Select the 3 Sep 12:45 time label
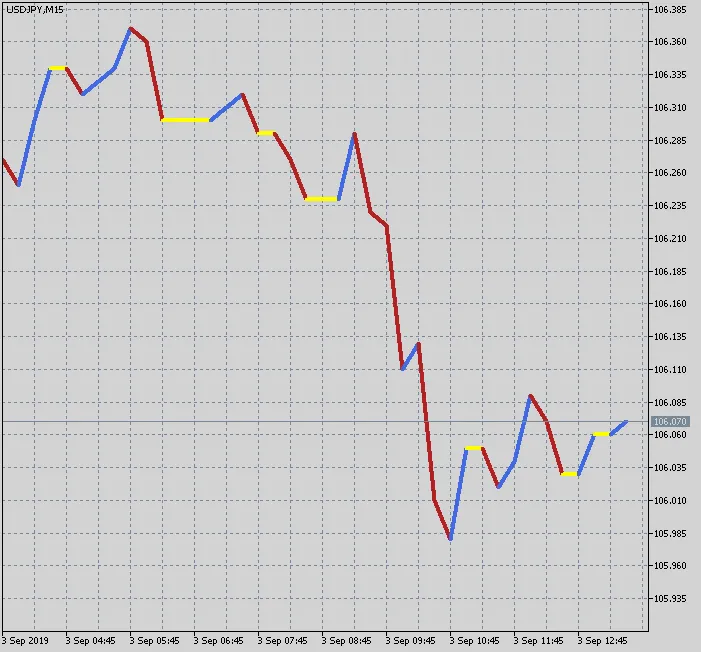This screenshot has width=701, height=652. tap(602, 640)
